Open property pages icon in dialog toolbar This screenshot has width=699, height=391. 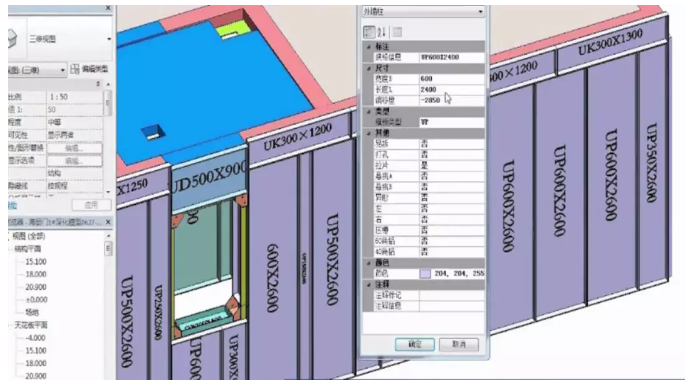point(397,32)
